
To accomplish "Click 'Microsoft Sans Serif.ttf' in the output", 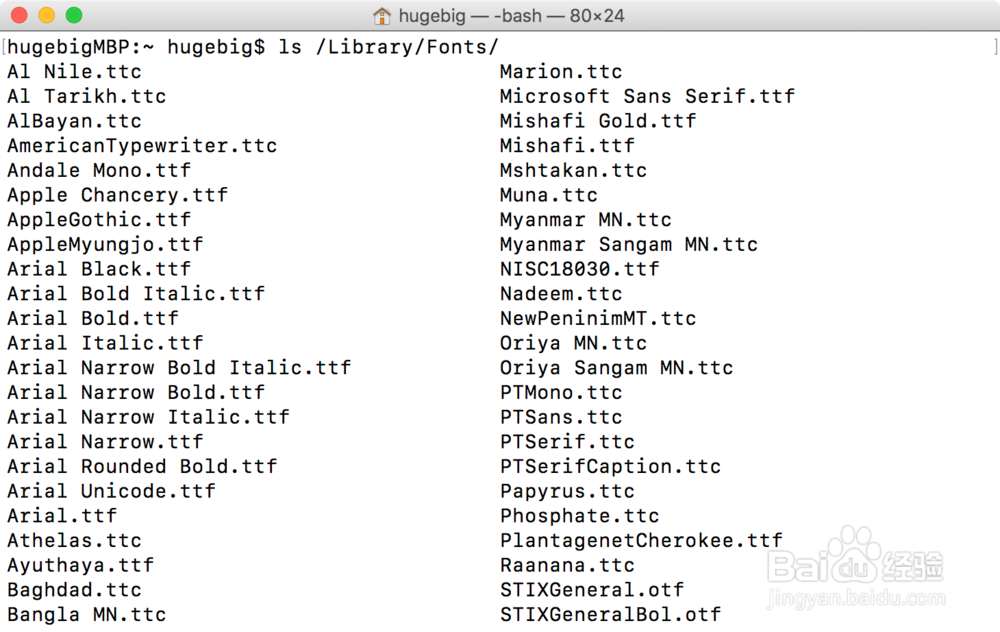I will [647, 97].
